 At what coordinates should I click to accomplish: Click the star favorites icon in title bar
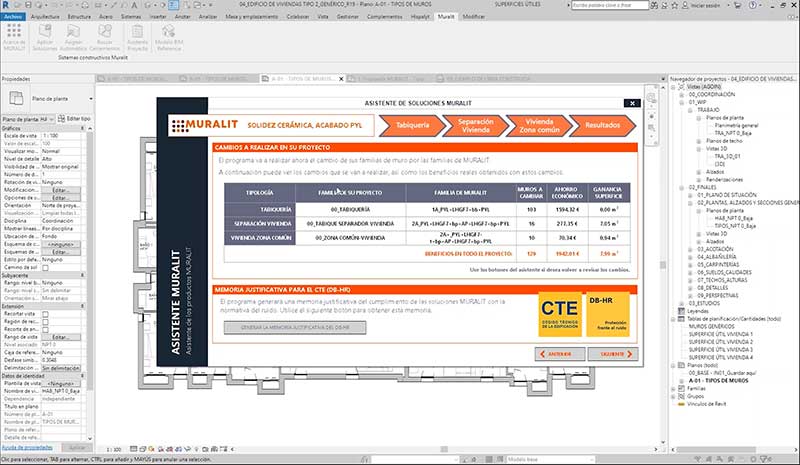pos(674,5)
